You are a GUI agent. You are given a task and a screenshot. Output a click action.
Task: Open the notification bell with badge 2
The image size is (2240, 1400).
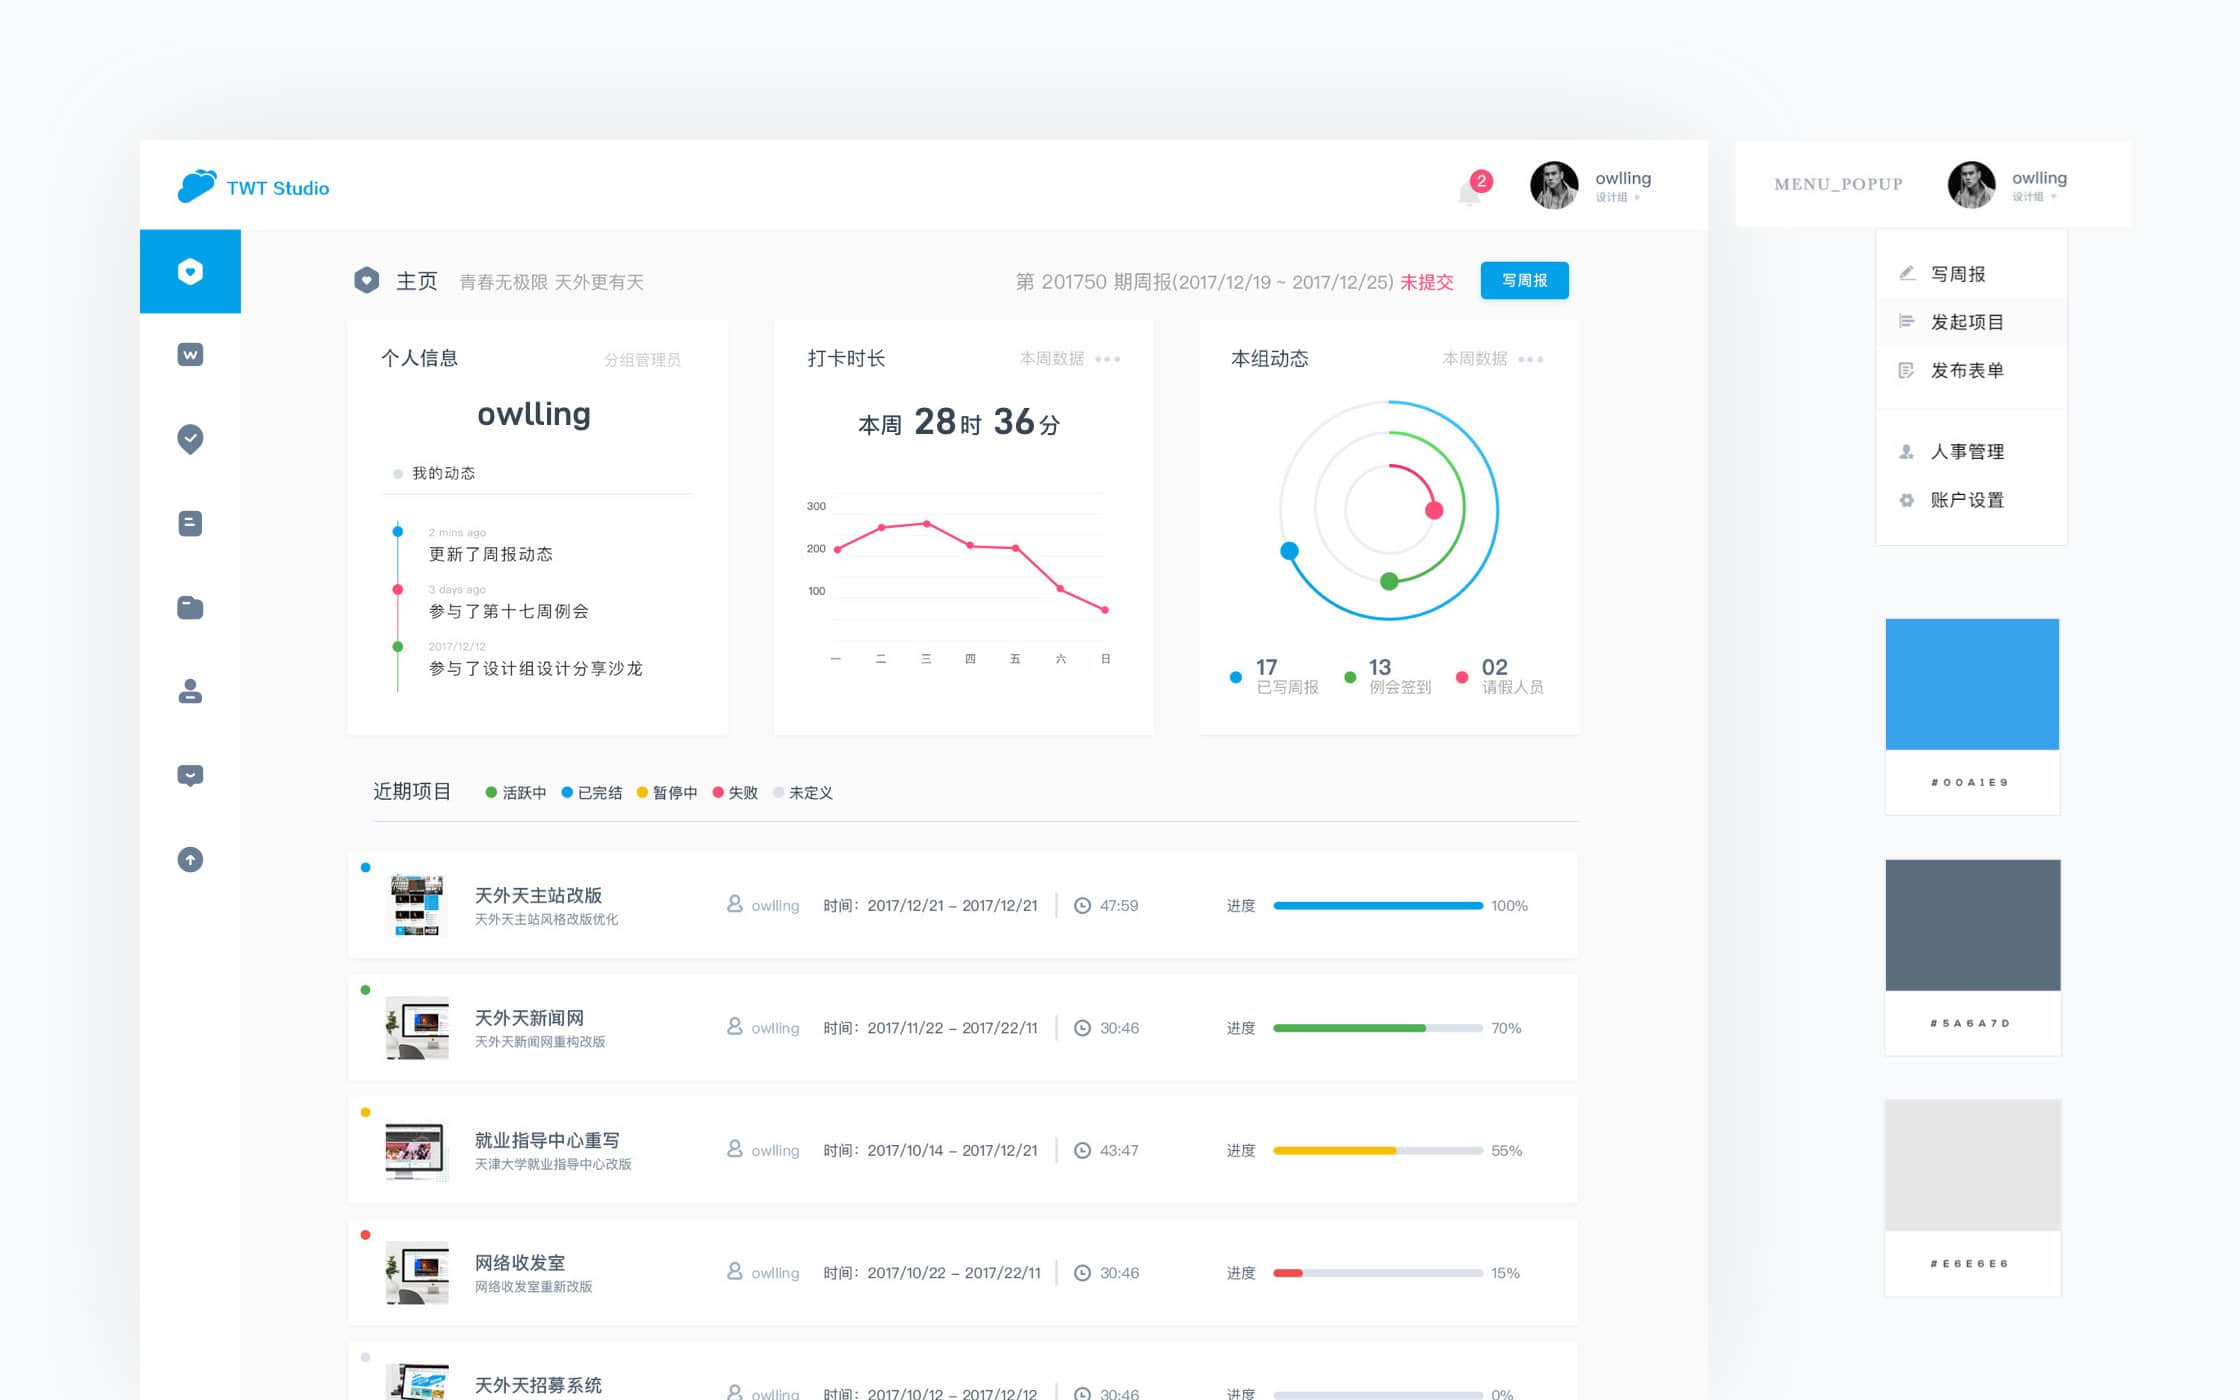pos(1470,190)
